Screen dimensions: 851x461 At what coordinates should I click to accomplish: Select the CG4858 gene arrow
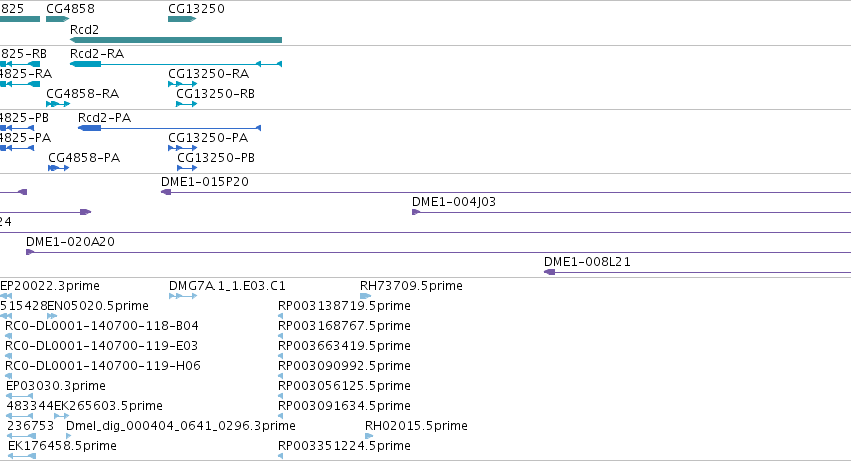click(x=57, y=19)
